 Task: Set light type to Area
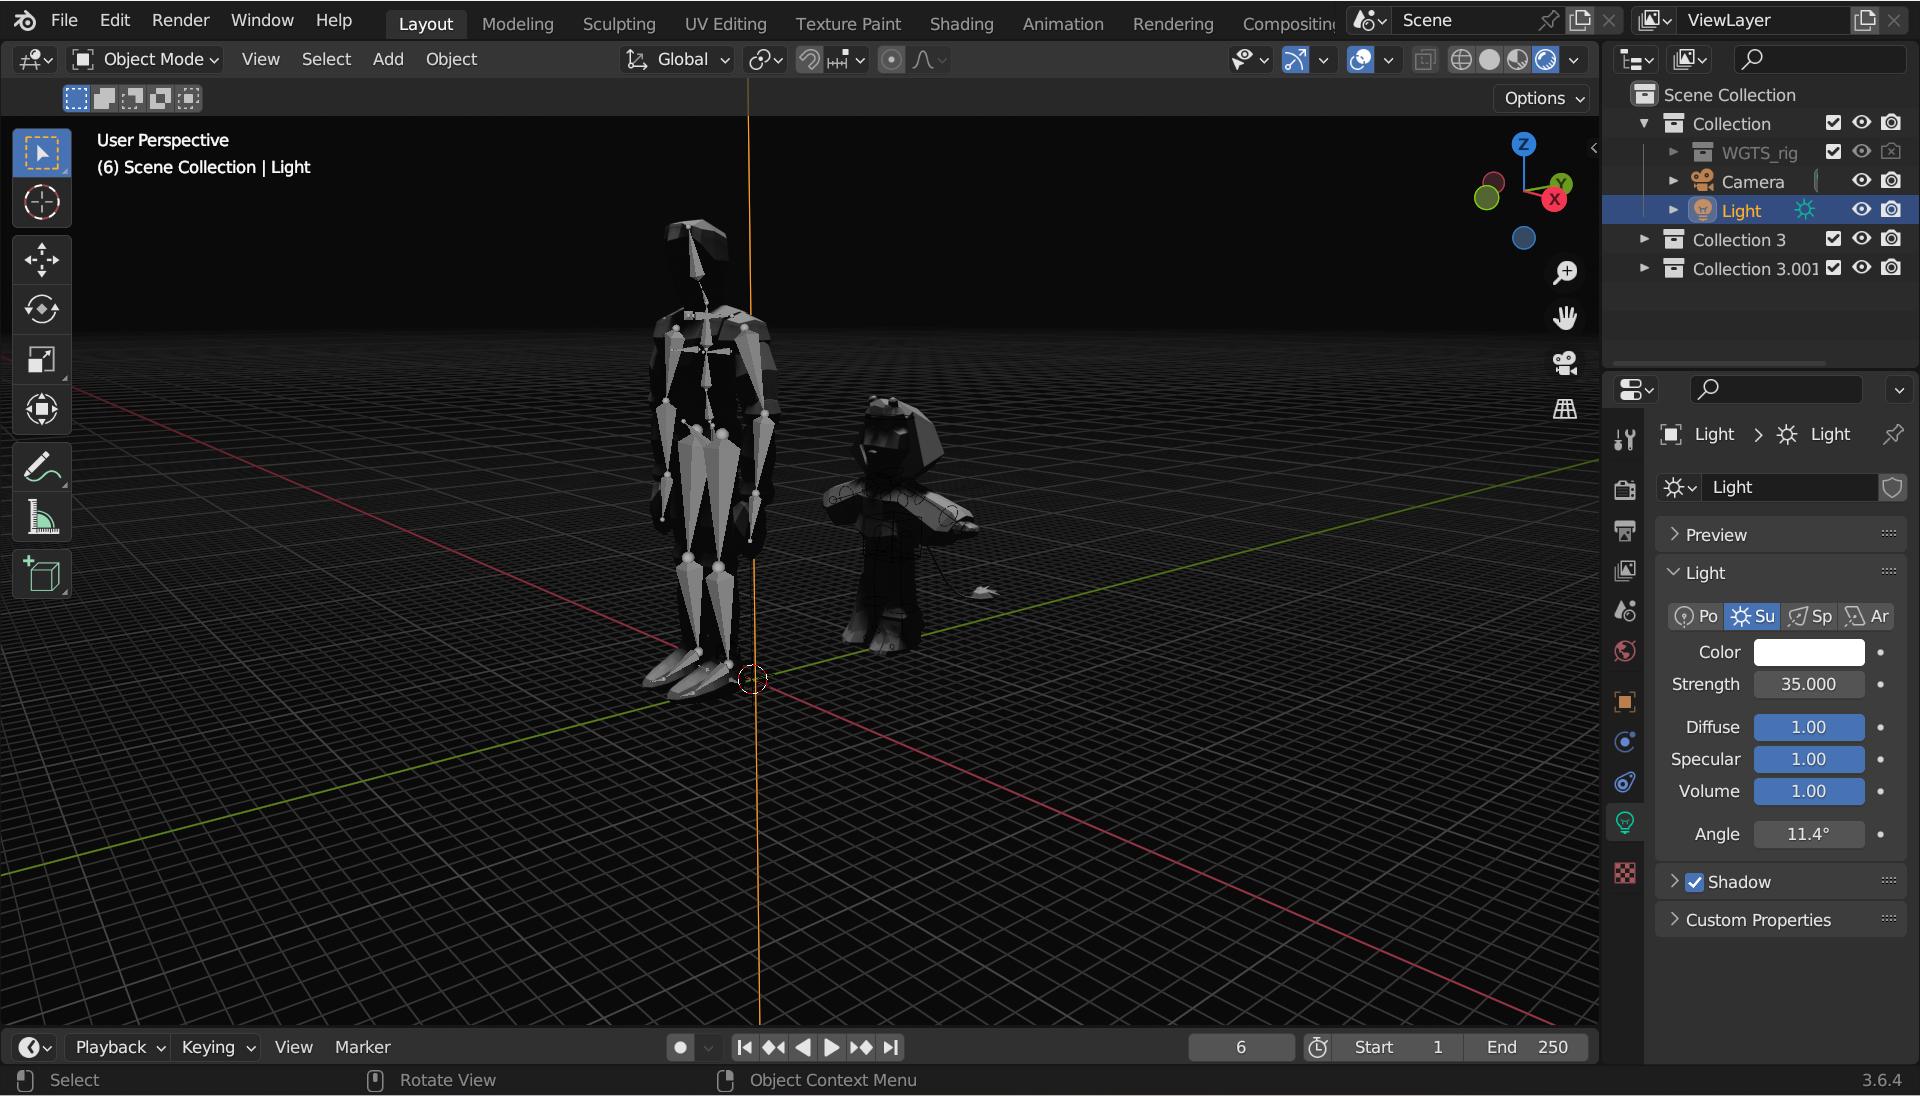tap(1866, 616)
